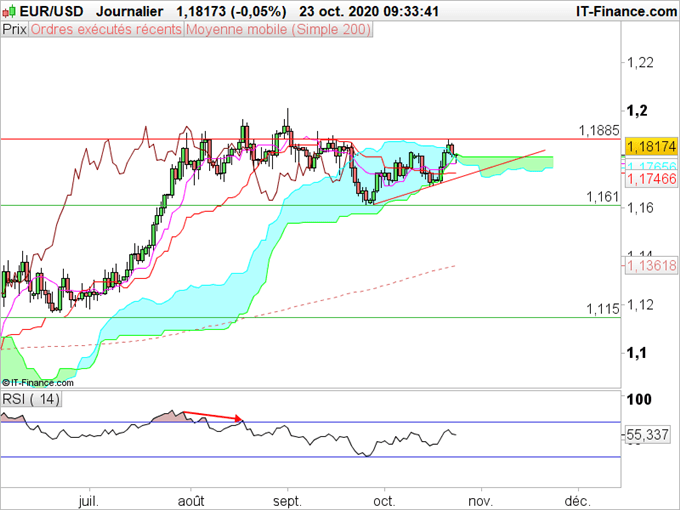680x510 pixels.
Task: Click the EUR/USD instrument title
Action: (52, 11)
